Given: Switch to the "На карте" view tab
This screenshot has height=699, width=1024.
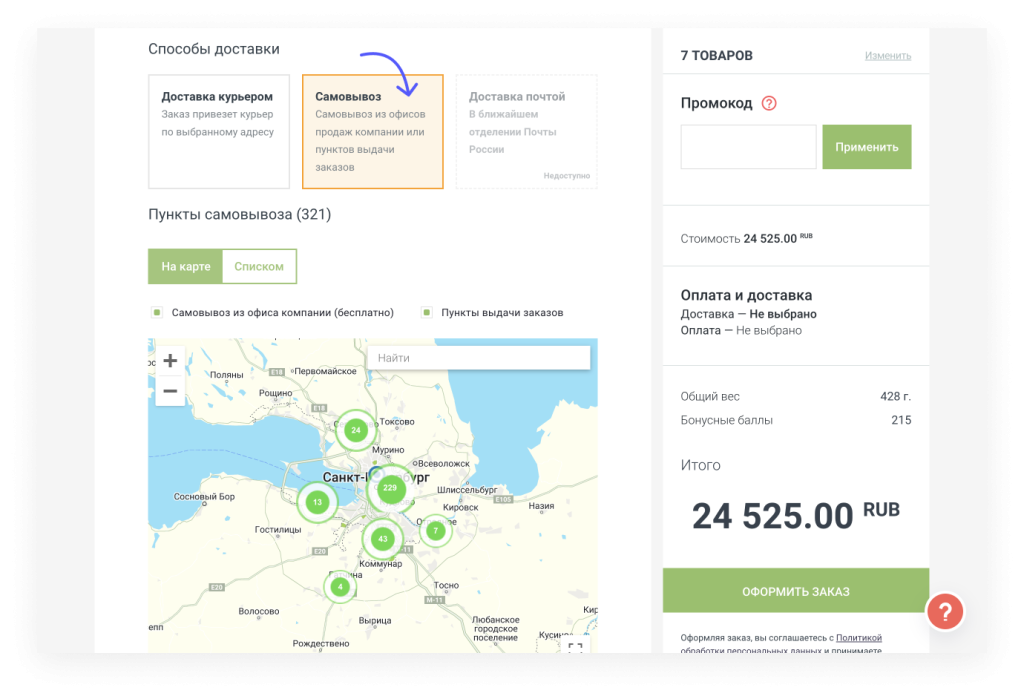Looking at the screenshot, I should tap(185, 267).
